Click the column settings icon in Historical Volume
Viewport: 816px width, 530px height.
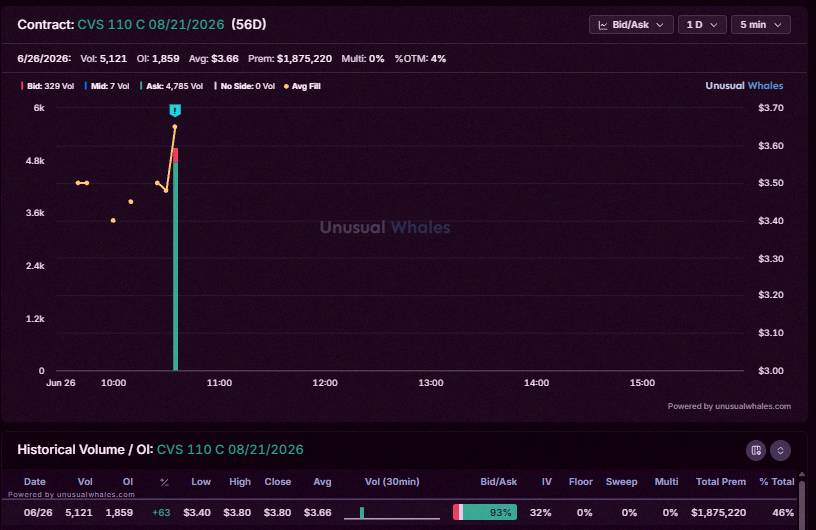tap(756, 450)
